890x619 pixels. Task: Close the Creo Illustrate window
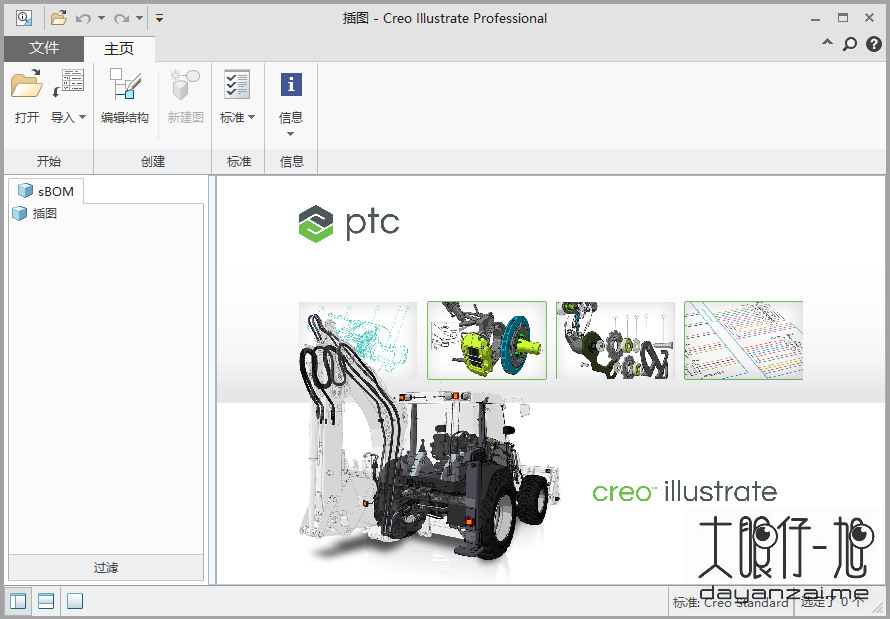[869, 18]
